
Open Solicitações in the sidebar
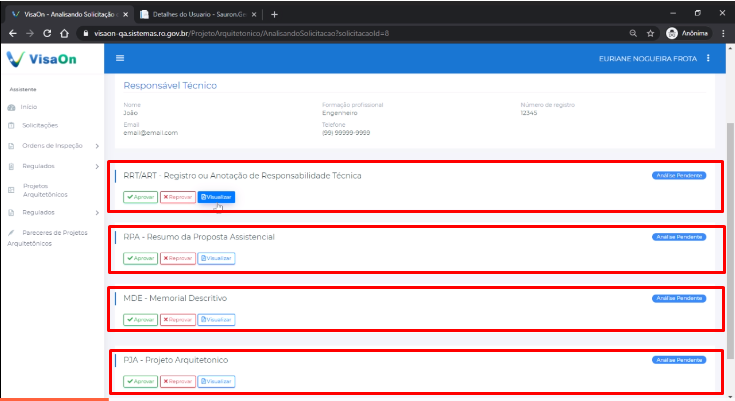(40, 125)
